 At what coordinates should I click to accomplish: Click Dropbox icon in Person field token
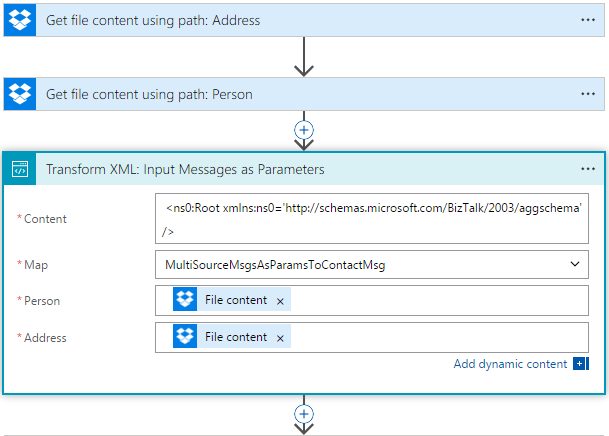pos(185,299)
